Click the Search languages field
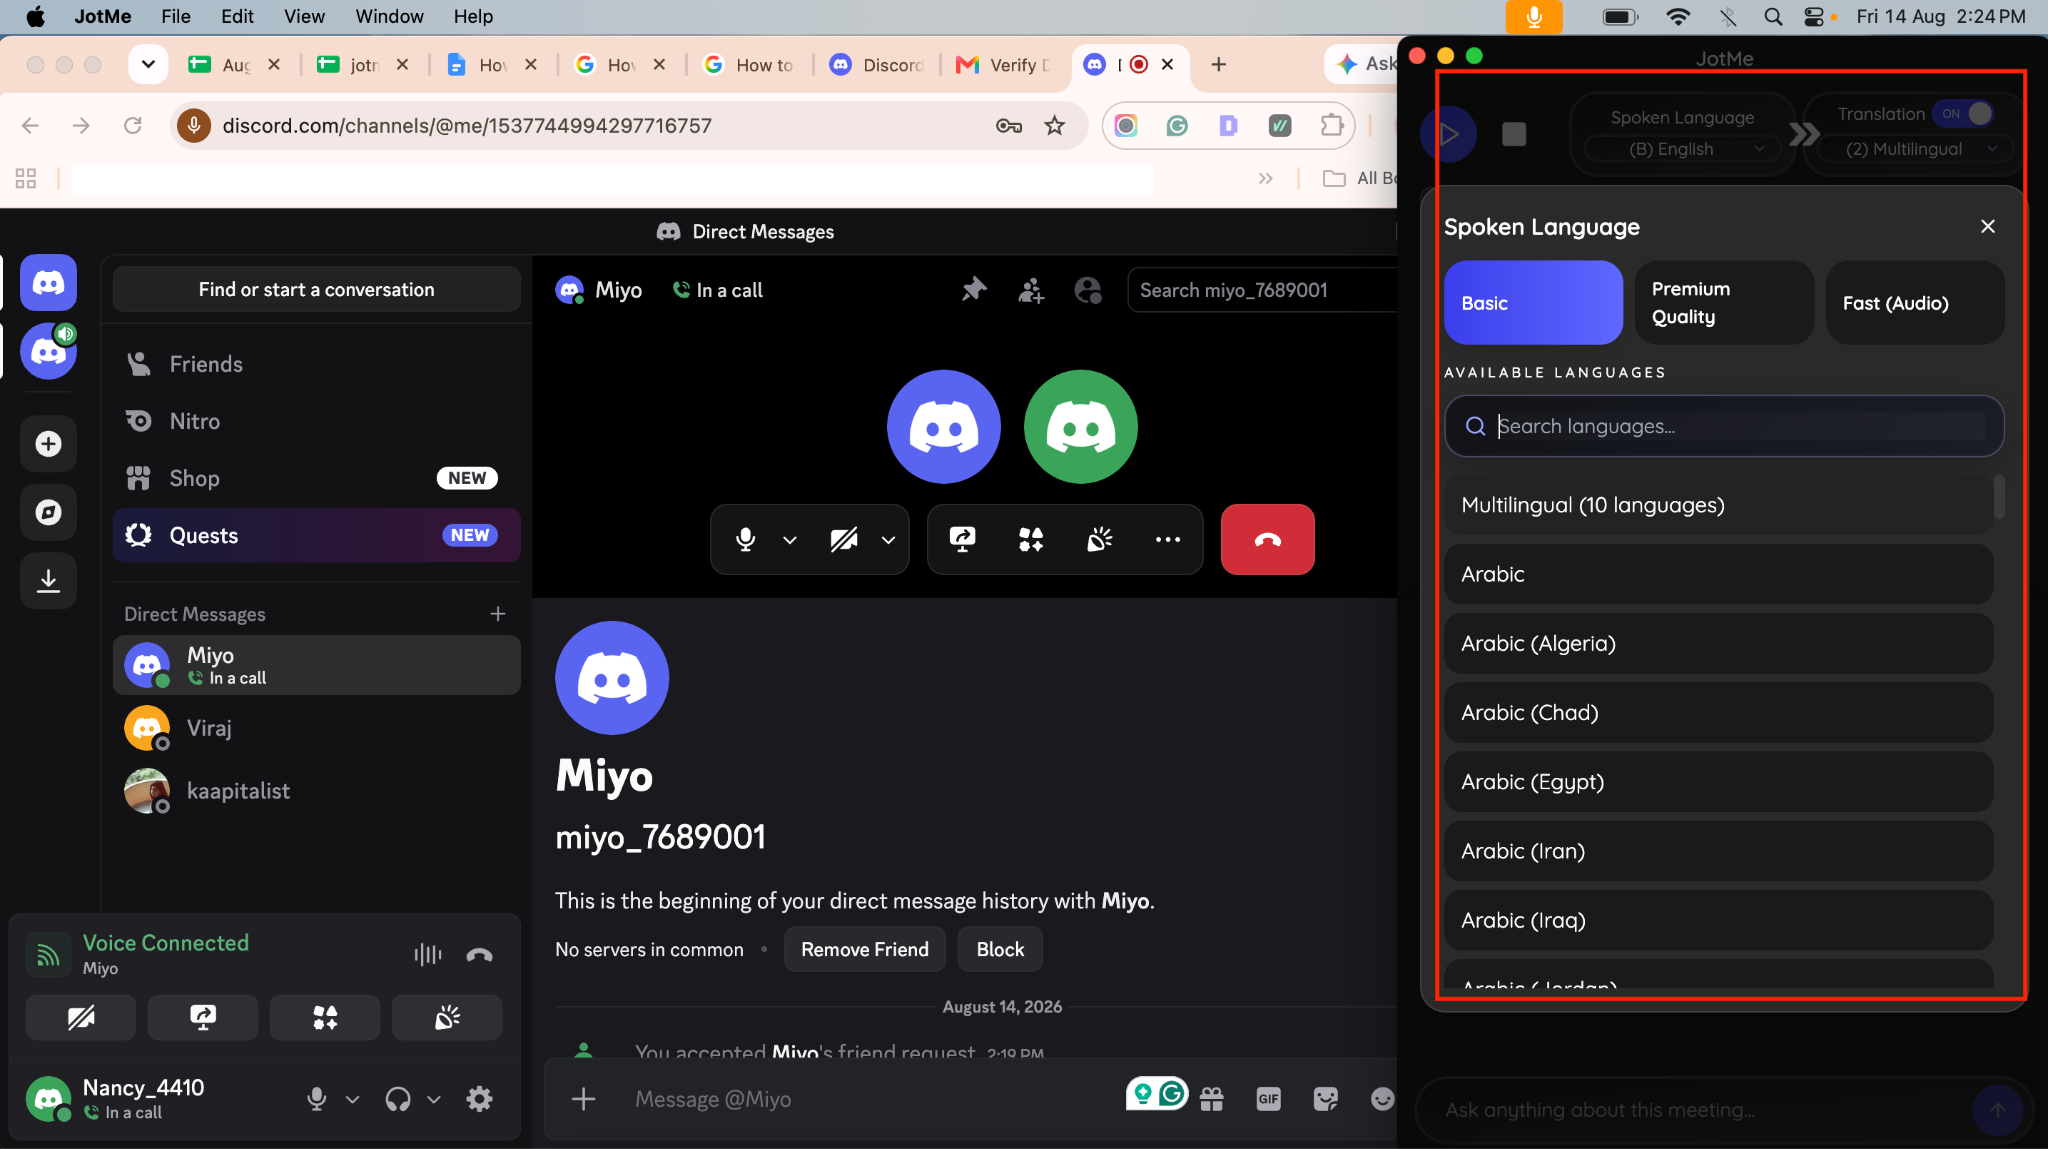The width and height of the screenshot is (2048, 1149). click(1724, 427)
